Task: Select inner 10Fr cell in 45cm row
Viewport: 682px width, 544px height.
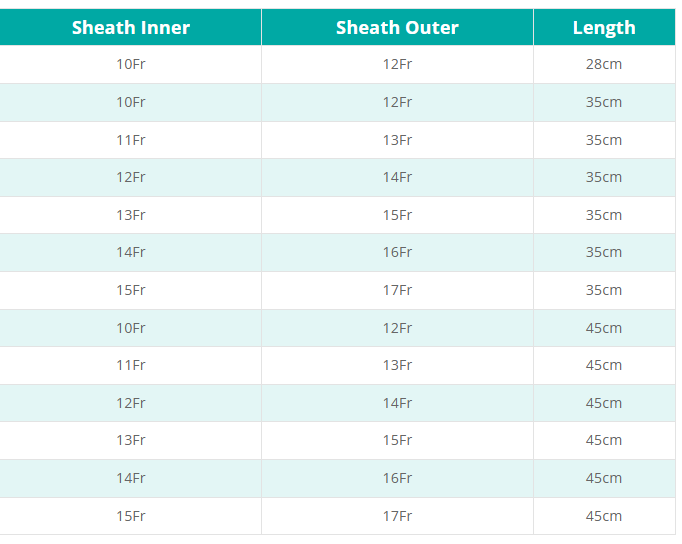Action: coord(131,328)
